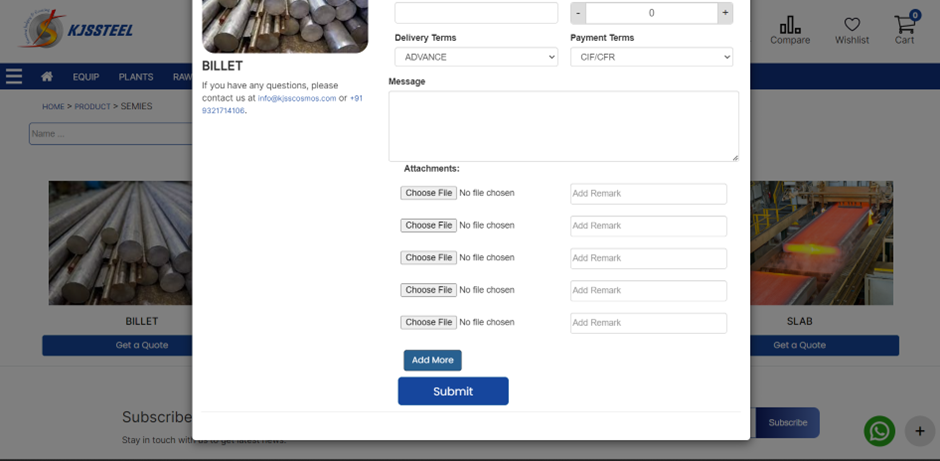940x461 pixels.
Task: Submit the quote form
Action: pyautogui.click(x=453, y=391)
